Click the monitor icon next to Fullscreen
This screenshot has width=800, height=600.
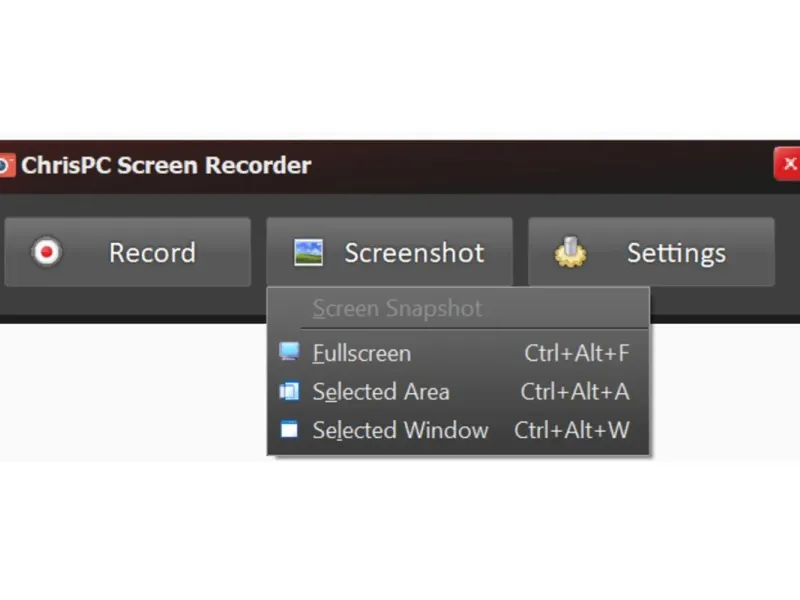(x=289, y=352)
